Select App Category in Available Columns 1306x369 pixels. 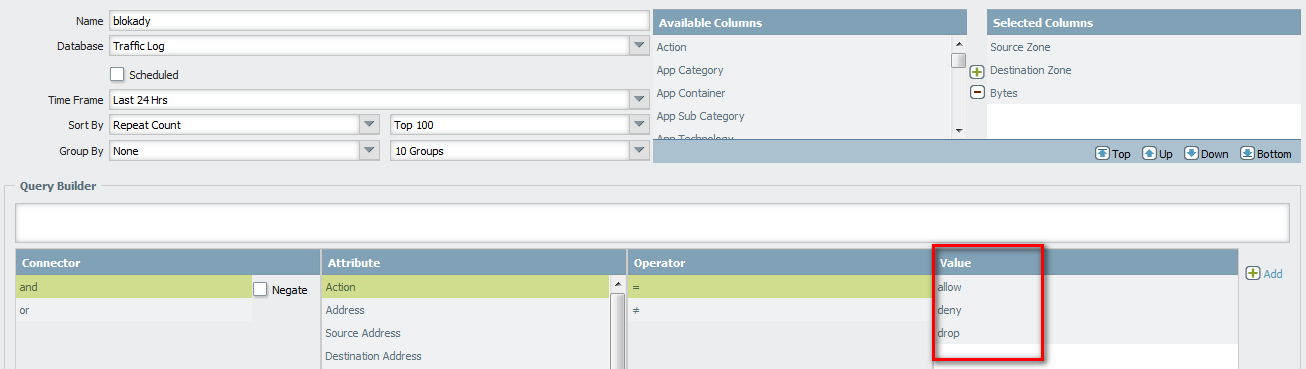tap(801, 70)
